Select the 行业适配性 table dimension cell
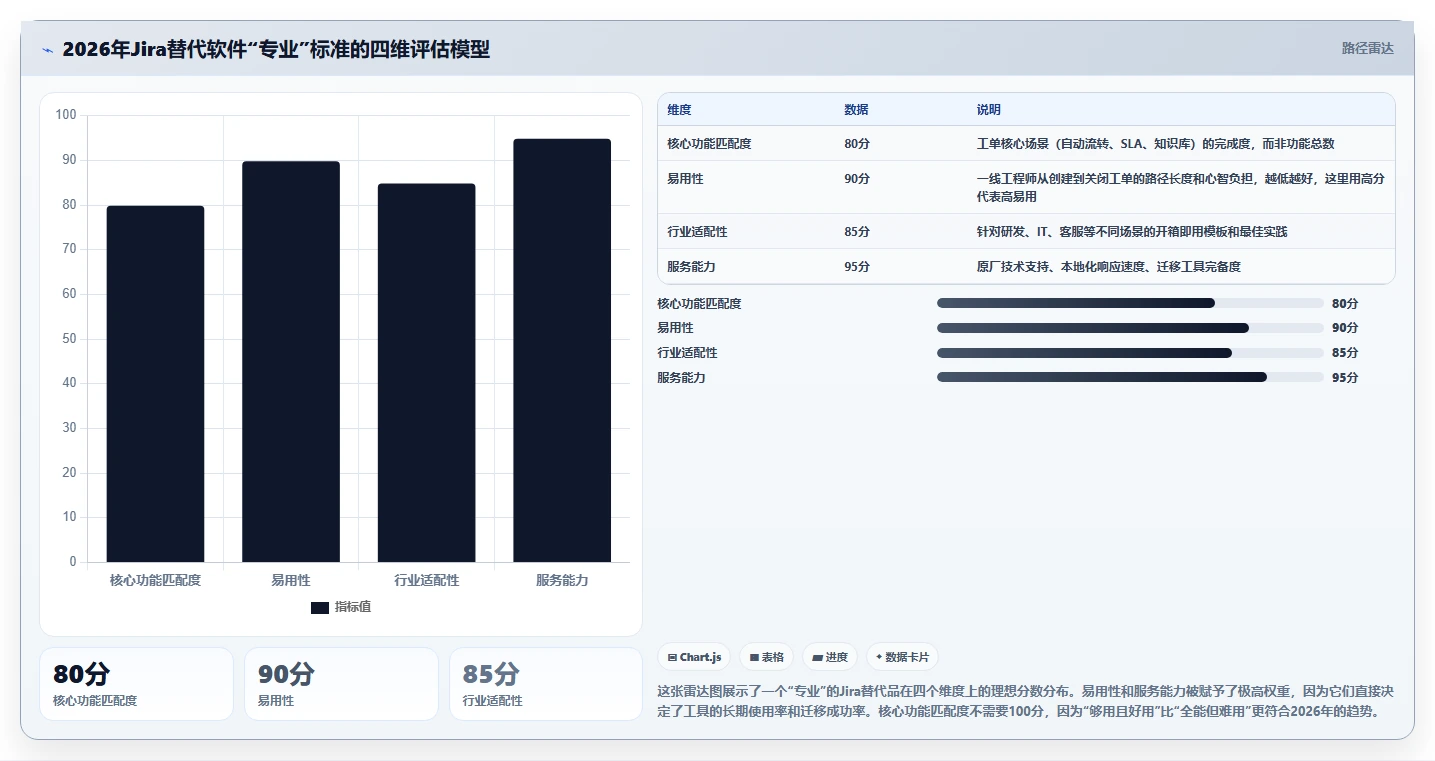 (x=746, y=231)
